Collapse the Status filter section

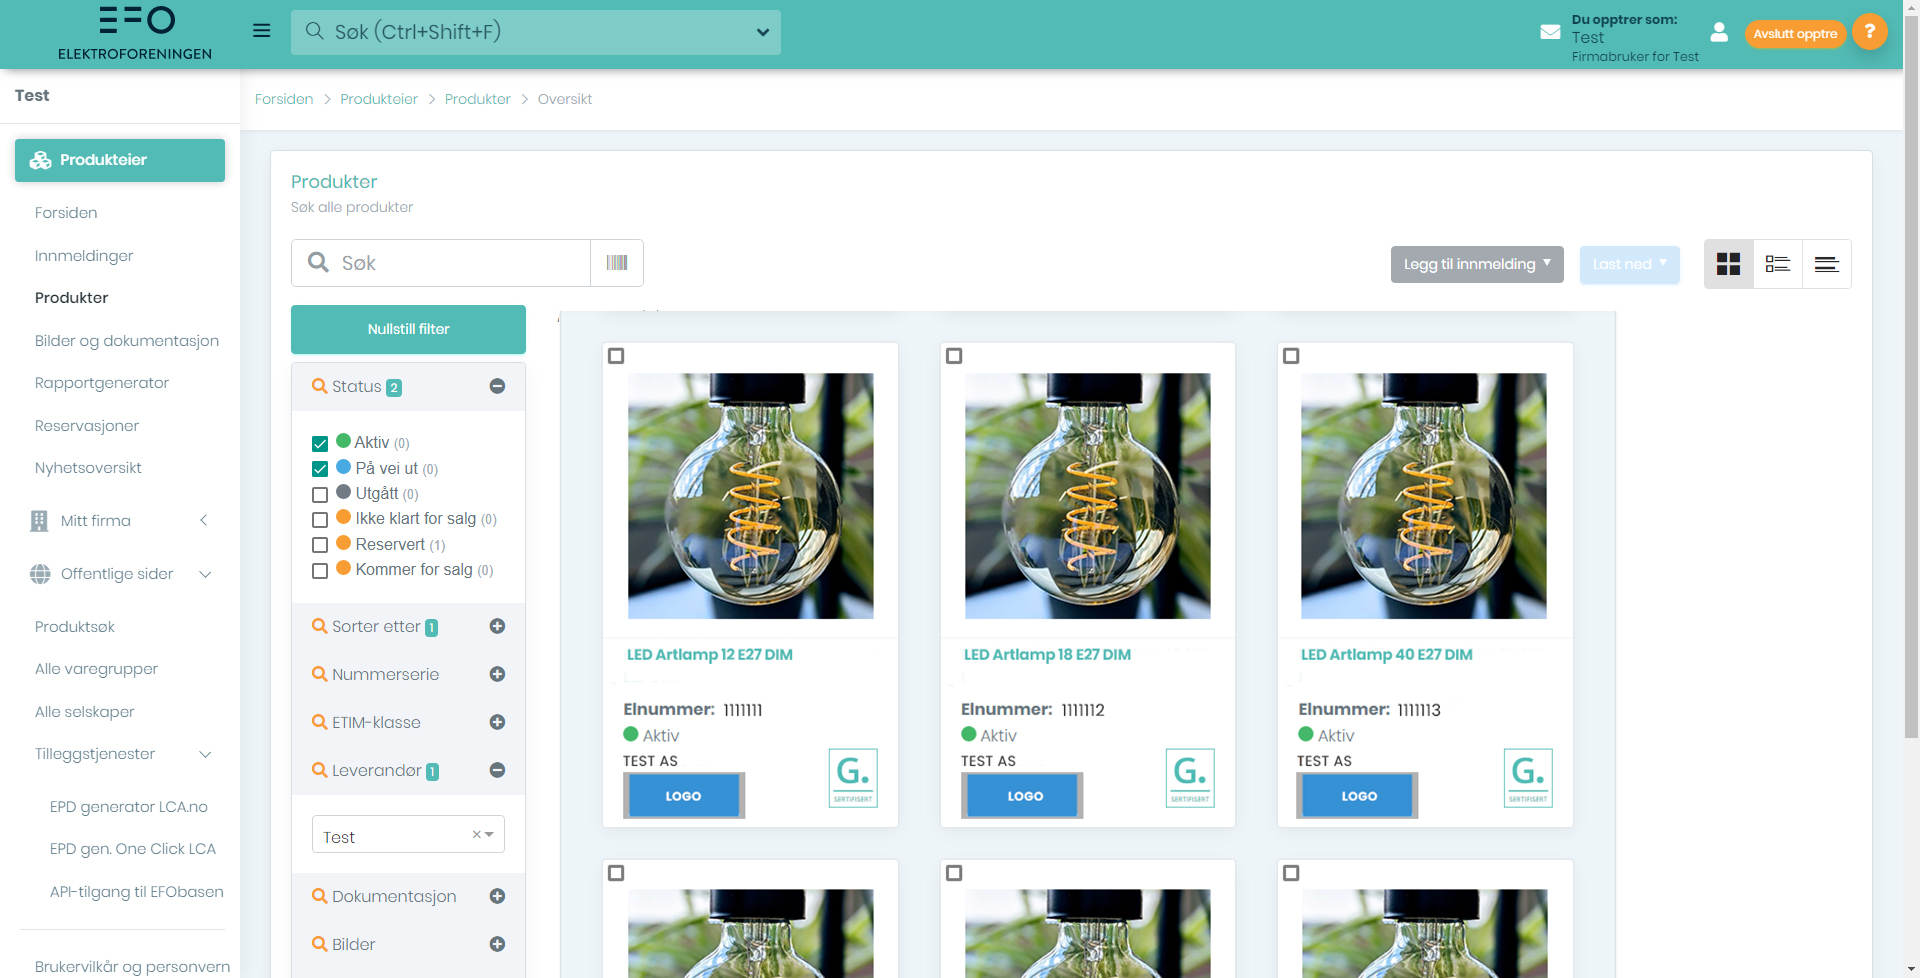pyautogui.click(x=497, y=386)
